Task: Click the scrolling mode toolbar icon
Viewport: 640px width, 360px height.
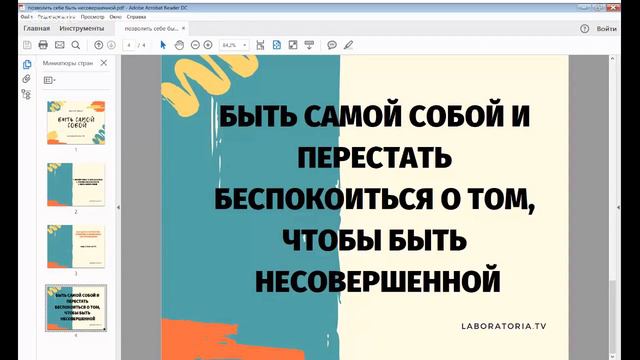Action: (x=309, y=45)
